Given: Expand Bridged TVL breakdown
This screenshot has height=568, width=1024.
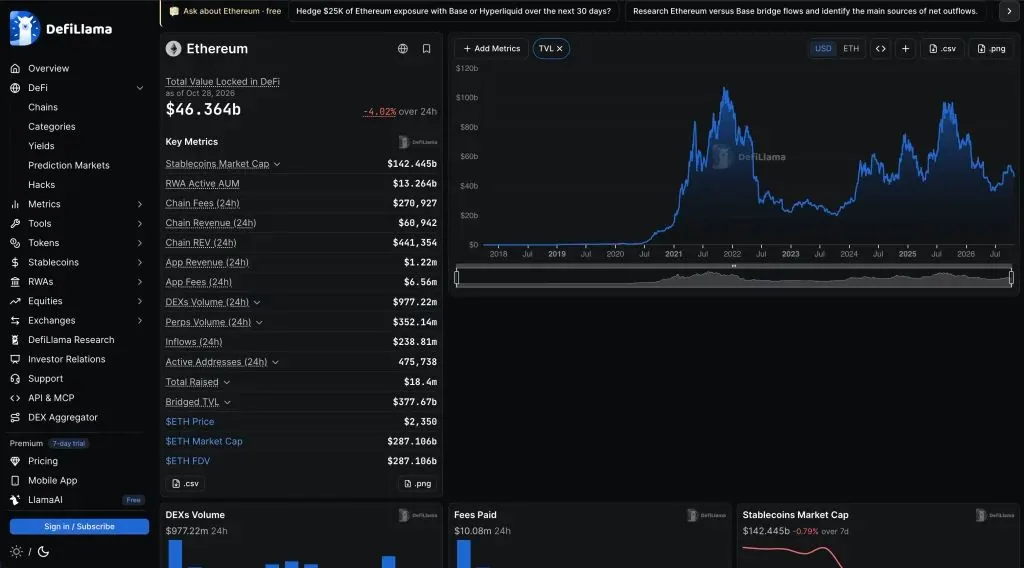Looking at the screenshot, I should coord(227,402).
